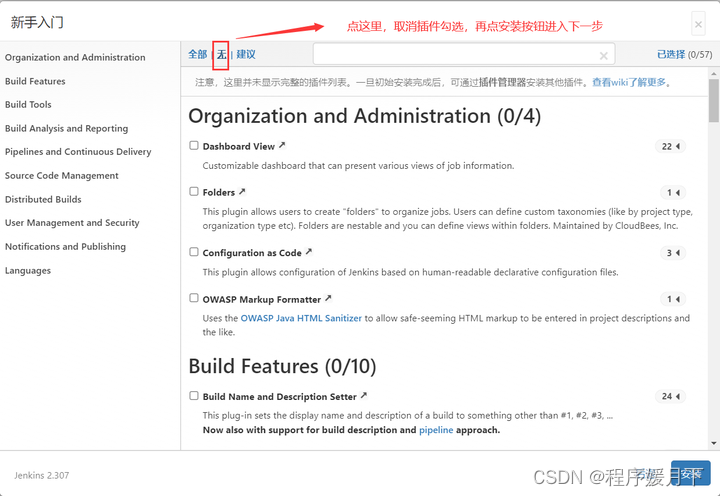Open Dashboard View external link icon
The height and width of the screenshot is (496, 720).
click(282, 145)
